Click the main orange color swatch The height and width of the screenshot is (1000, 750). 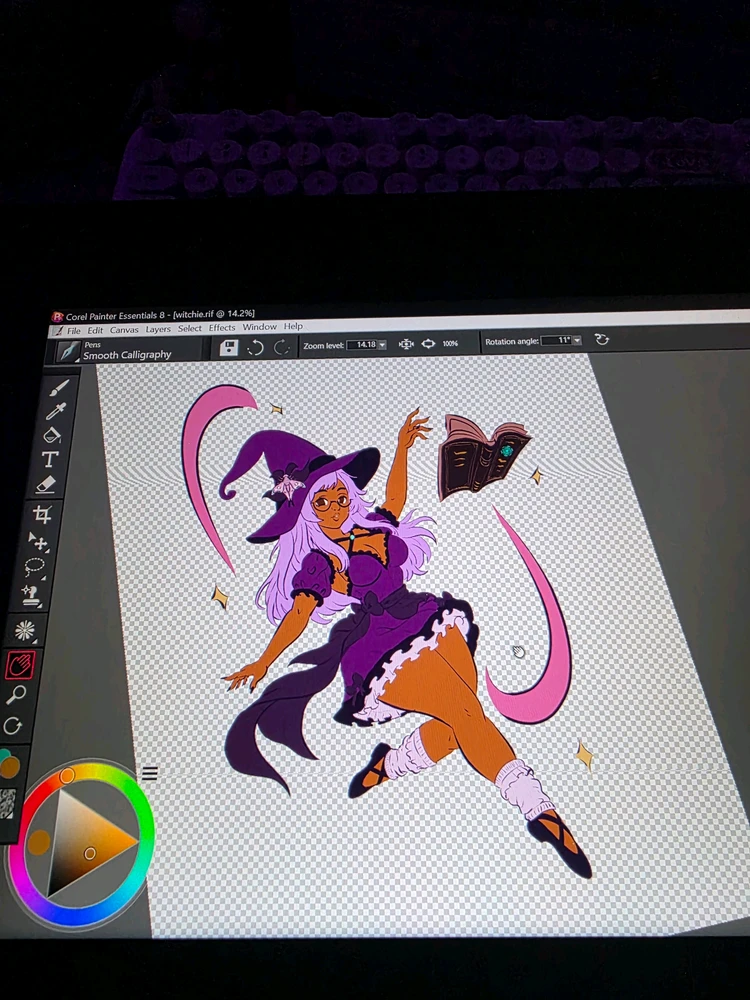10,767
